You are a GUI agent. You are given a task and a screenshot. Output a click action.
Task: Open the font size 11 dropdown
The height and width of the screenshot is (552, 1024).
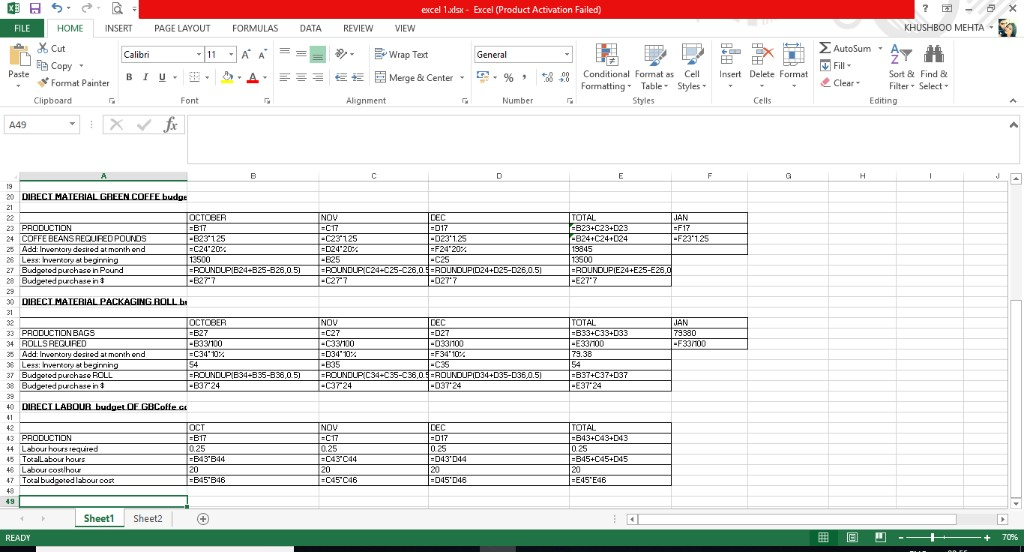(x=231, y=54)
